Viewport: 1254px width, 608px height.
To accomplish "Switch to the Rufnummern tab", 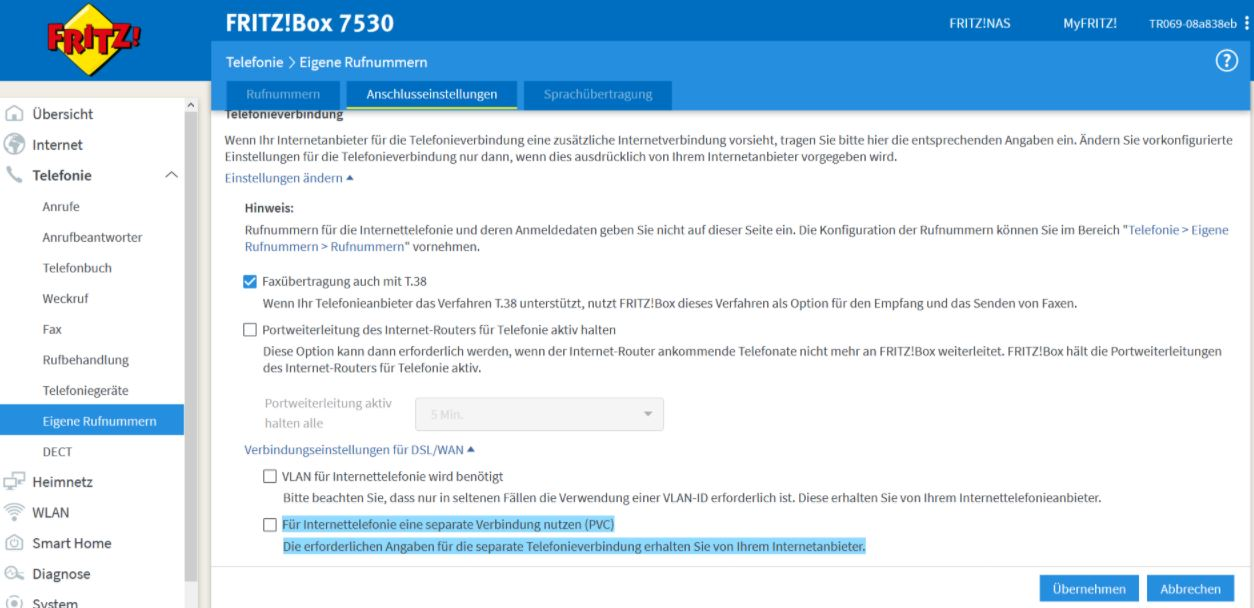I will [283, 94].
